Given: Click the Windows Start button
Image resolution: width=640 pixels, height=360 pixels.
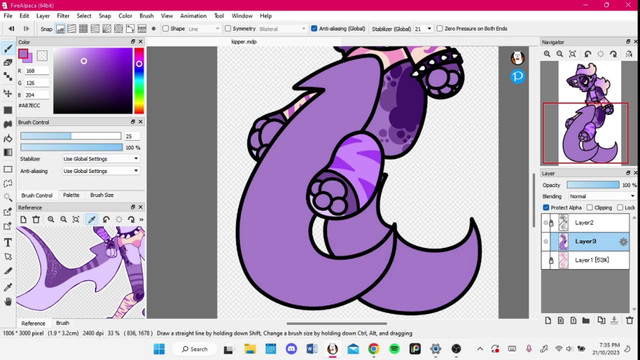Looking at the screenshot, I should pyautogui.click(x=159, y=349).
